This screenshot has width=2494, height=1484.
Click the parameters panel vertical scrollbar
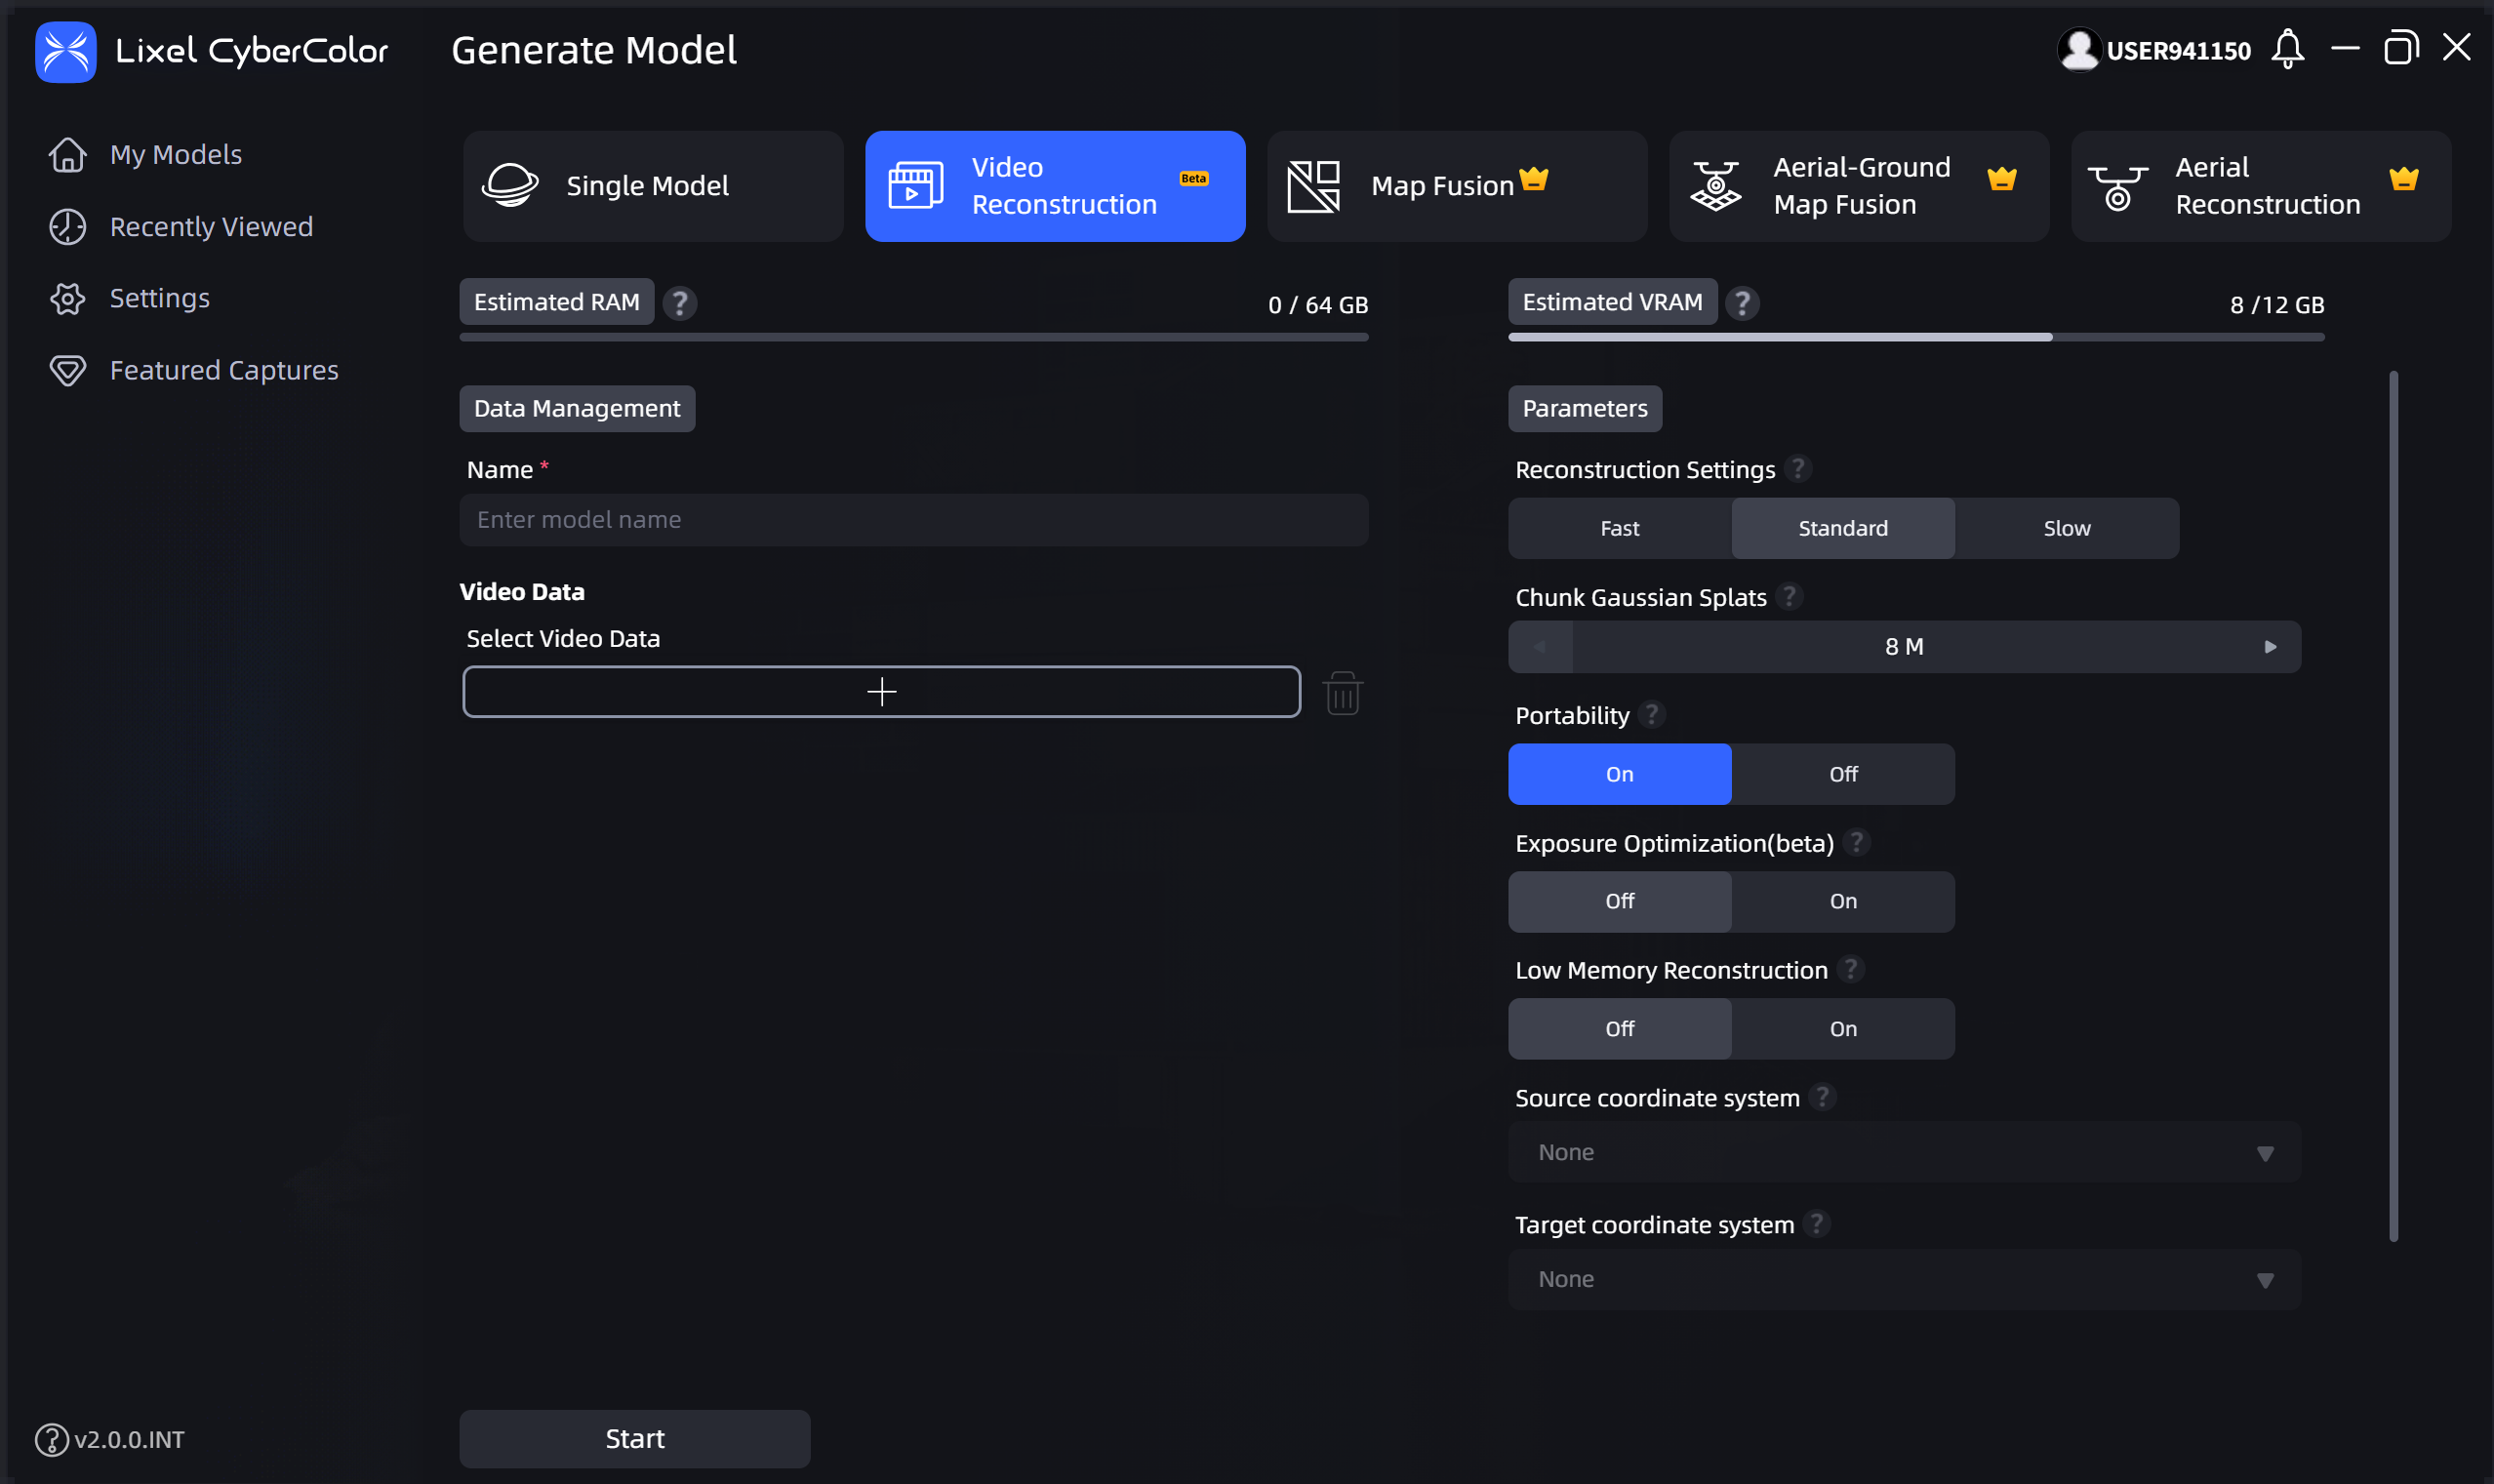(x=2393, y=806)
